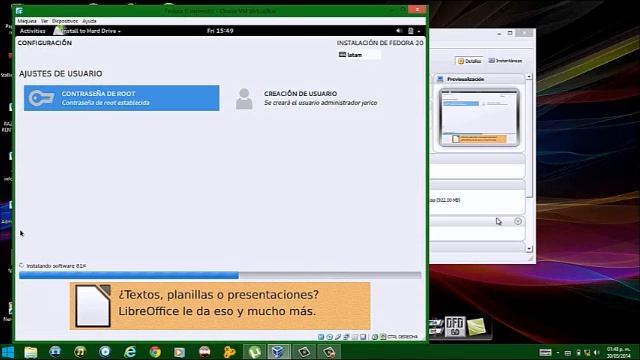Open File Explorer from the taskbar

coord(31,352)
